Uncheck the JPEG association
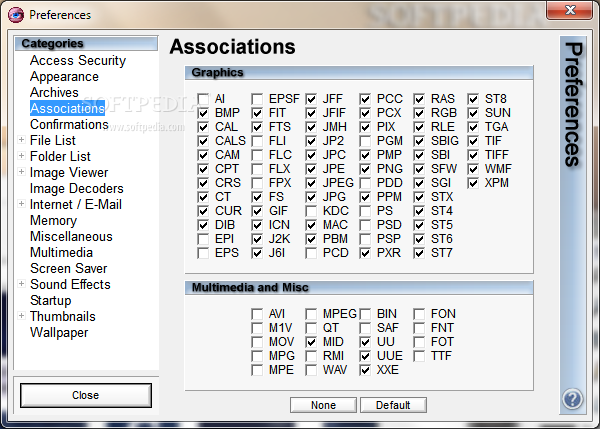Image resolution: width=600 pixels, height=429 pixels. [x=311, y=183]
